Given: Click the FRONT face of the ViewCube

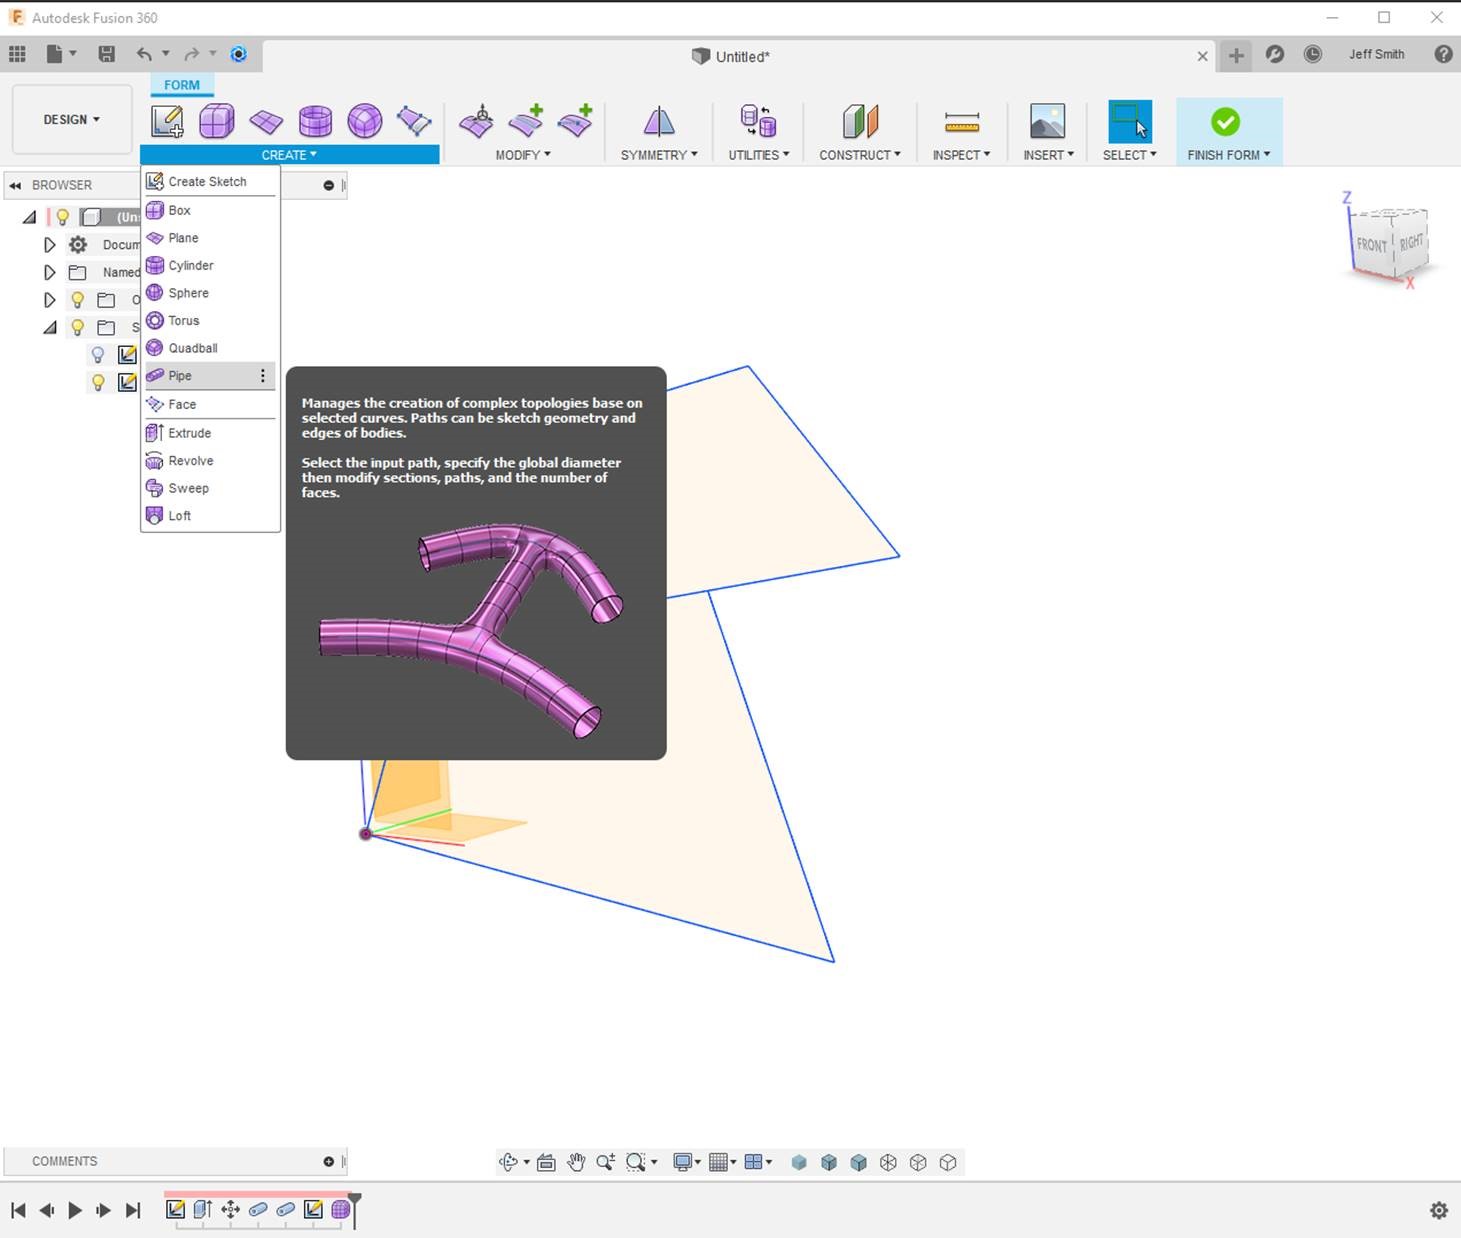Looking at the screenshot, I should click(x=1371, y=245).
